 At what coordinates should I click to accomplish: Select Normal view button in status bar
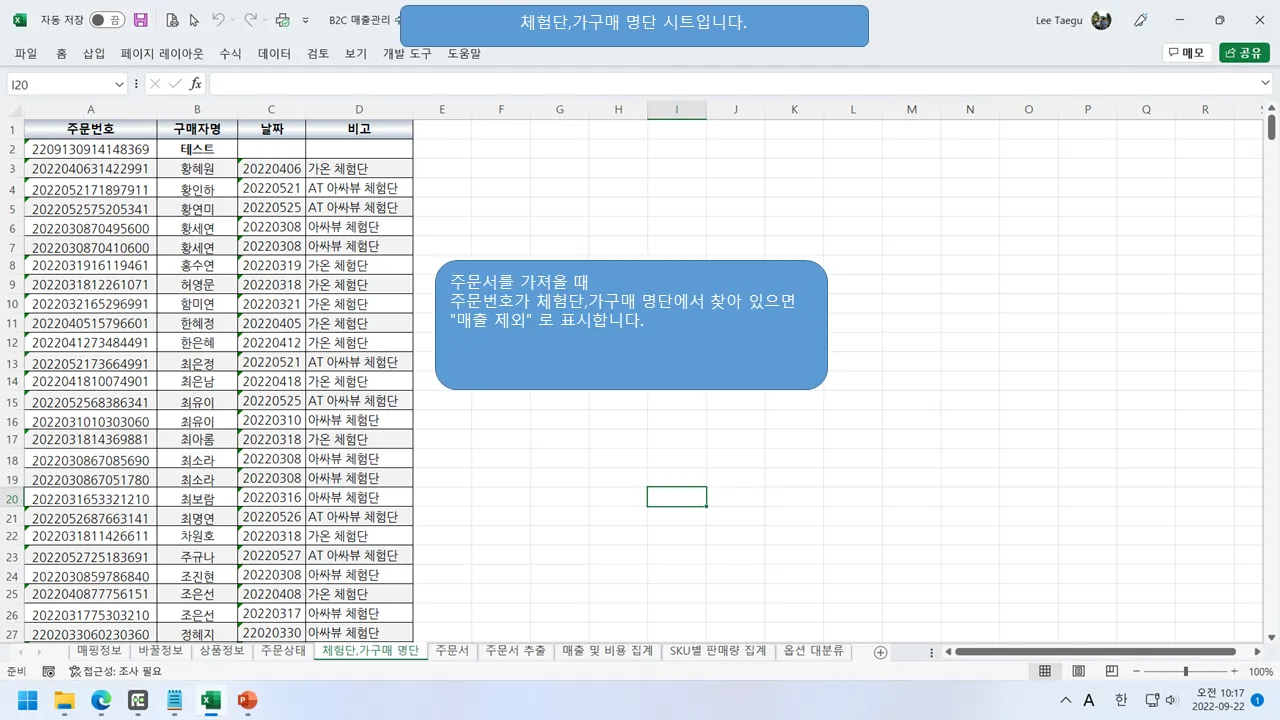1045,672
